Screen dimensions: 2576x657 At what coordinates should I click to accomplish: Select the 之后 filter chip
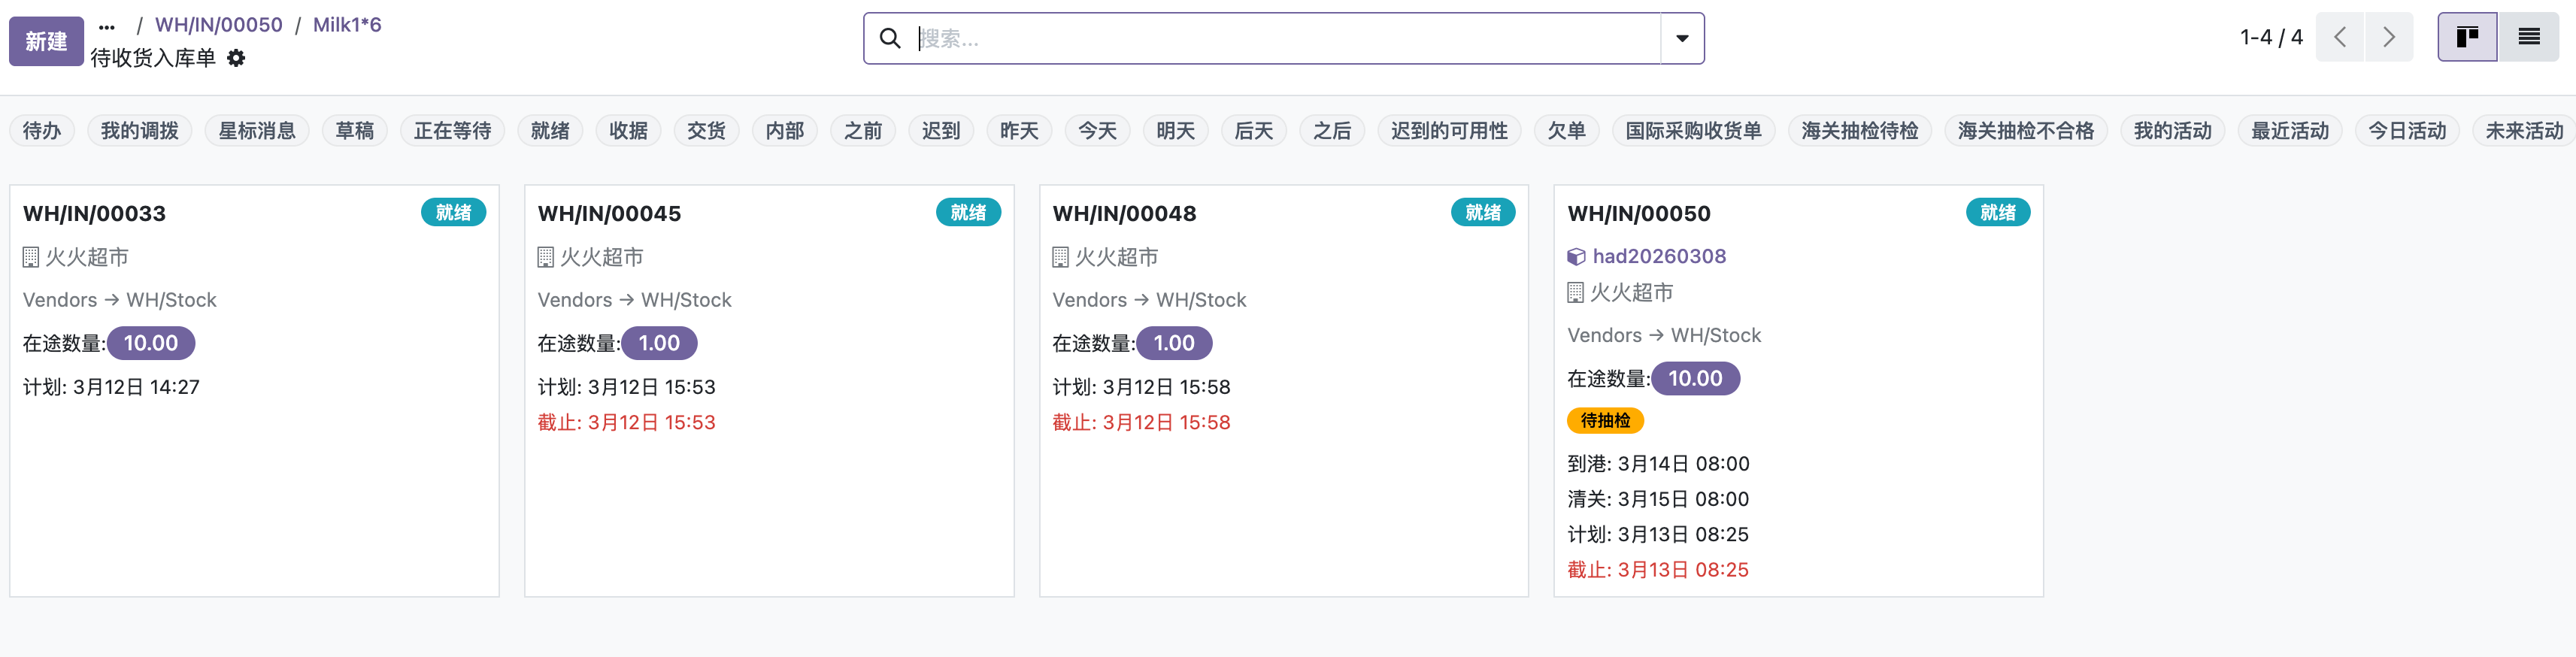click(1332, 131)
